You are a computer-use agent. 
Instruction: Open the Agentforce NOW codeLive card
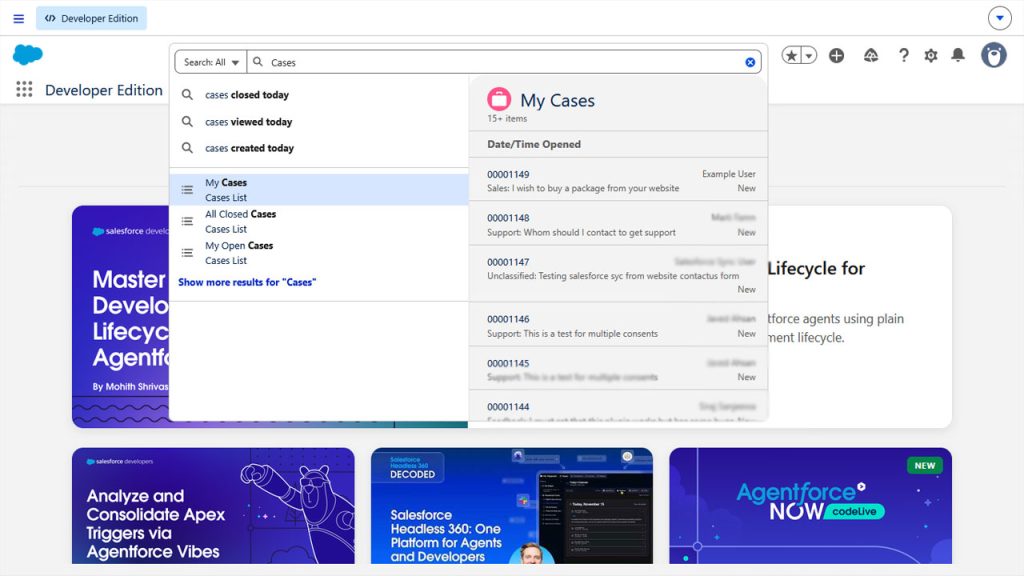coord(810,505)
